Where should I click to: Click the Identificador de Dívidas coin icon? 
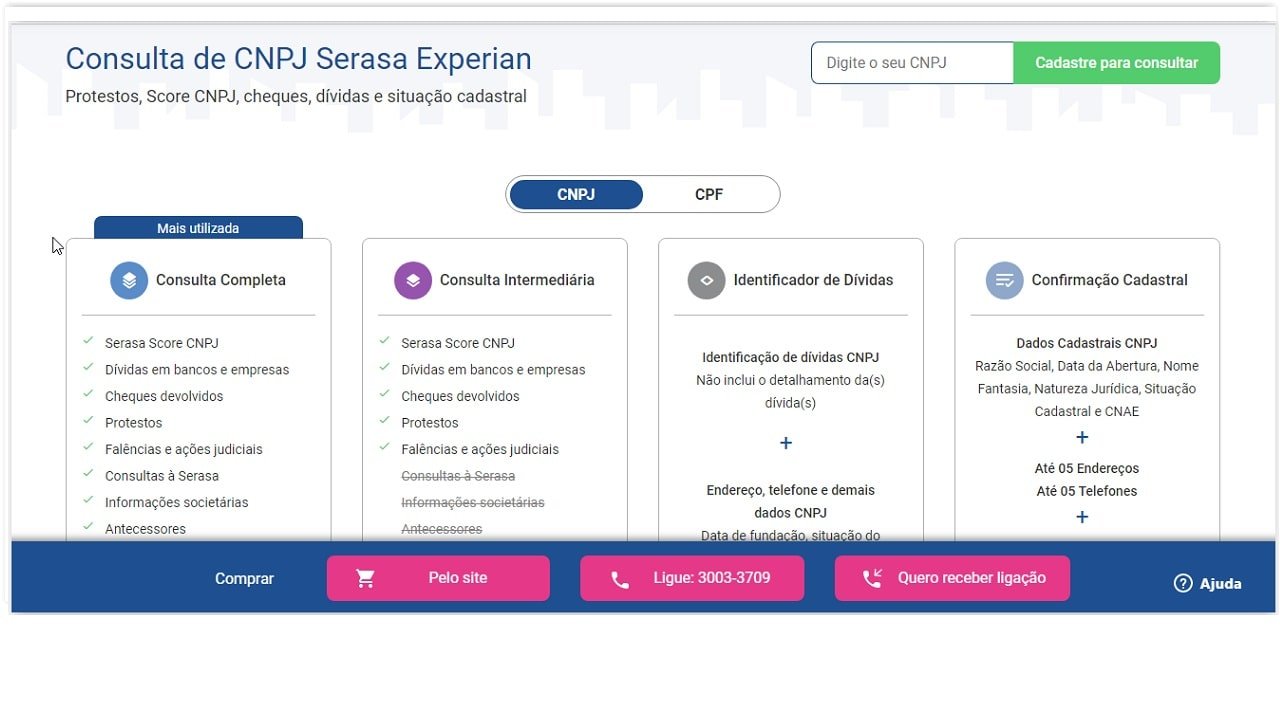click(x=707, y=280)
